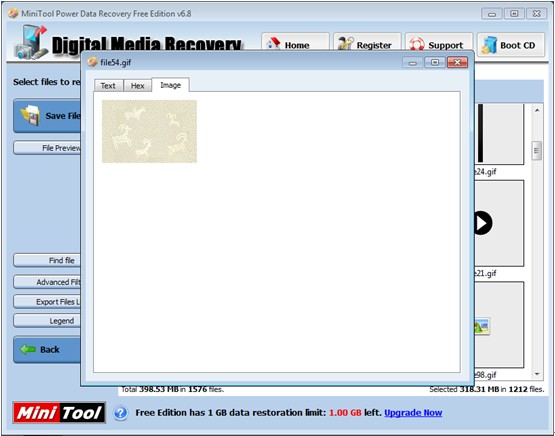Viewport: 555px width, 436px height.
Task: Follow the Upgrade Now link
Action: (x=413, y=413)
